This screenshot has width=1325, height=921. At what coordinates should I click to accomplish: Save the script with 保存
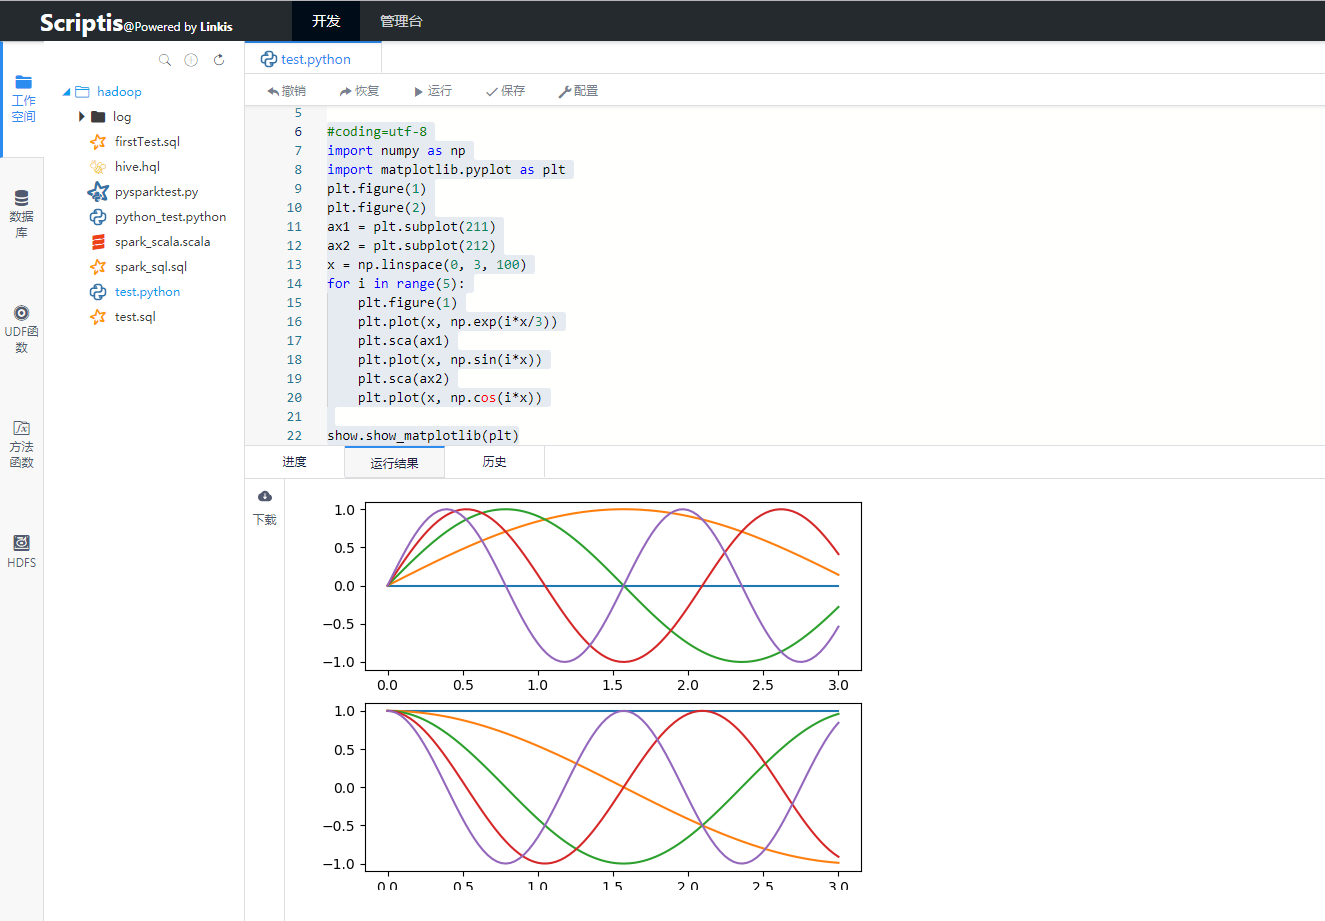pos(505,90)
